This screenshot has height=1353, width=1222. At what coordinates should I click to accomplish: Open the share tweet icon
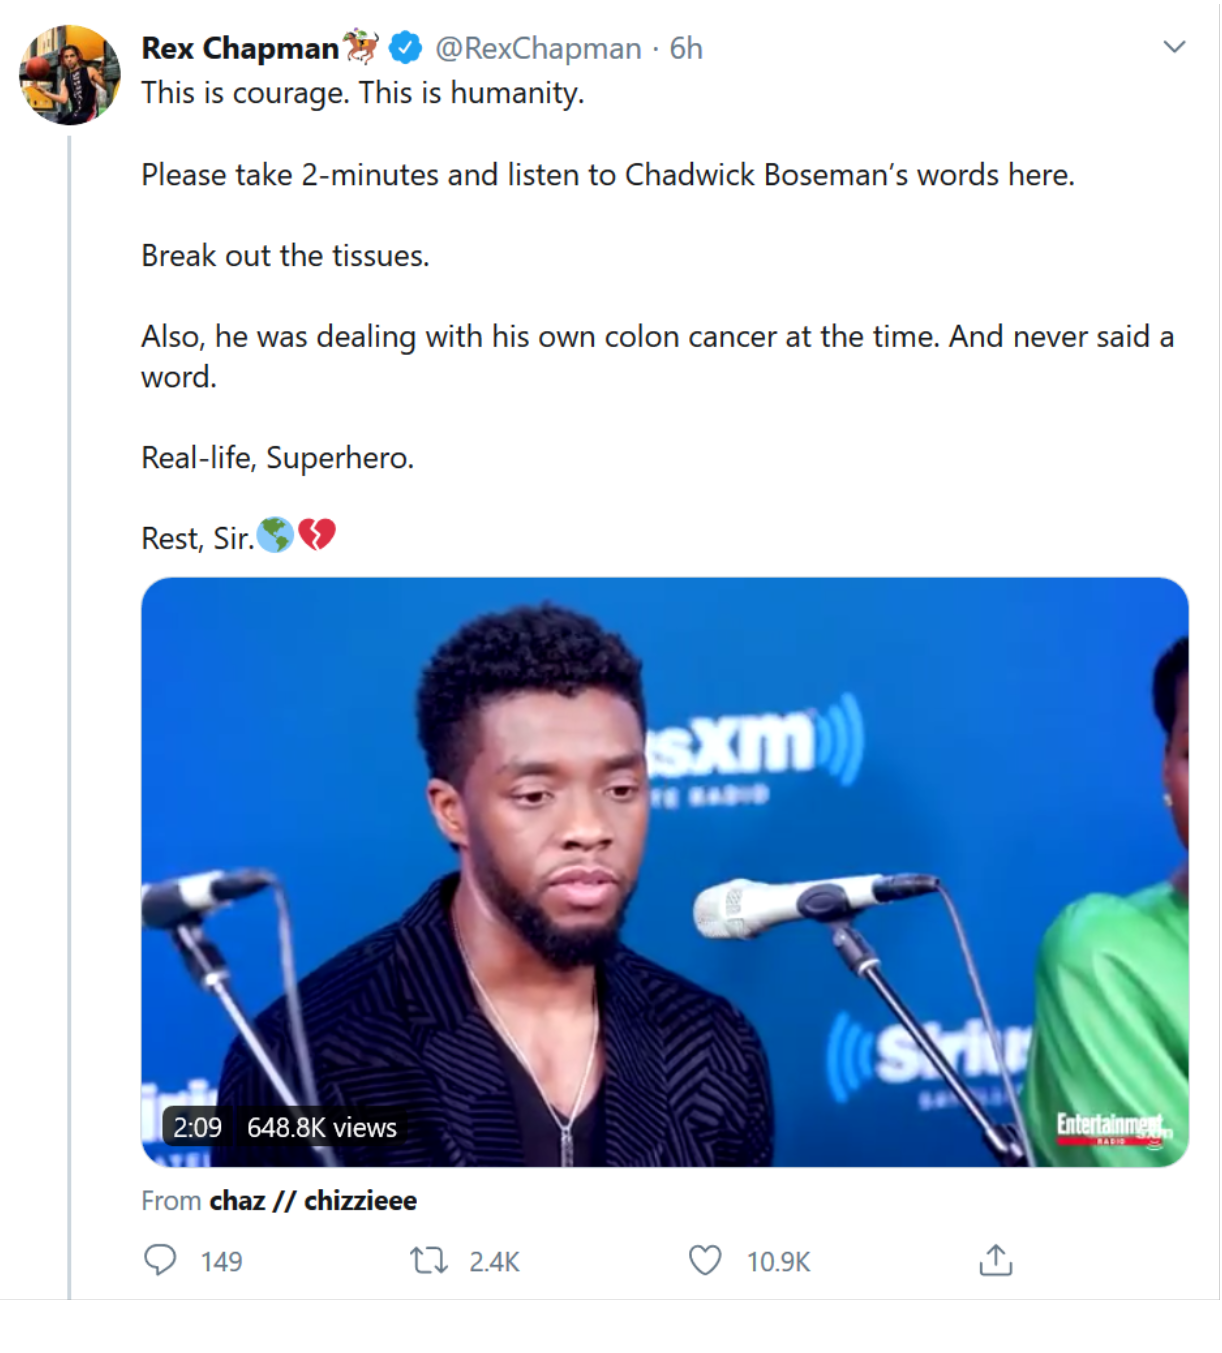[x=995, y=1260]
